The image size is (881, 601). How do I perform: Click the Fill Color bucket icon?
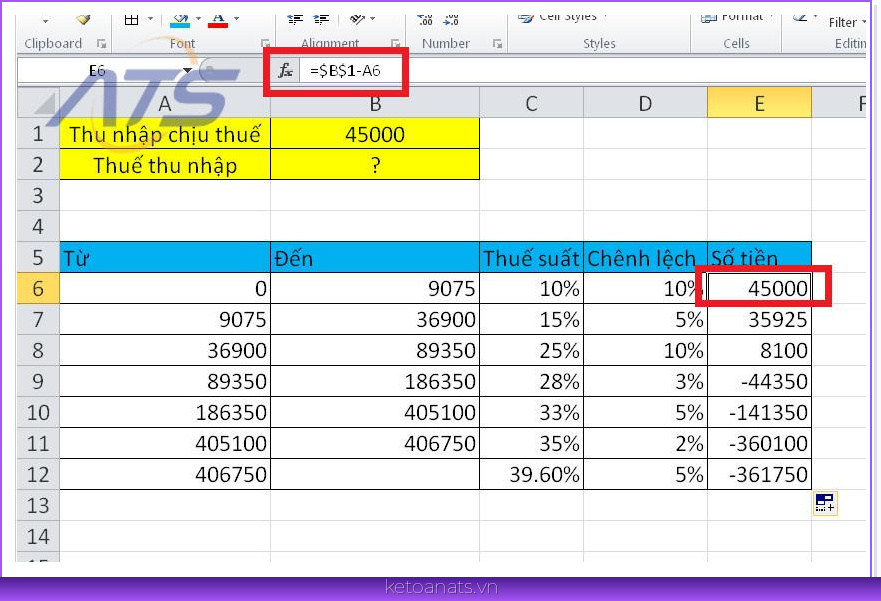click(181, 20)
